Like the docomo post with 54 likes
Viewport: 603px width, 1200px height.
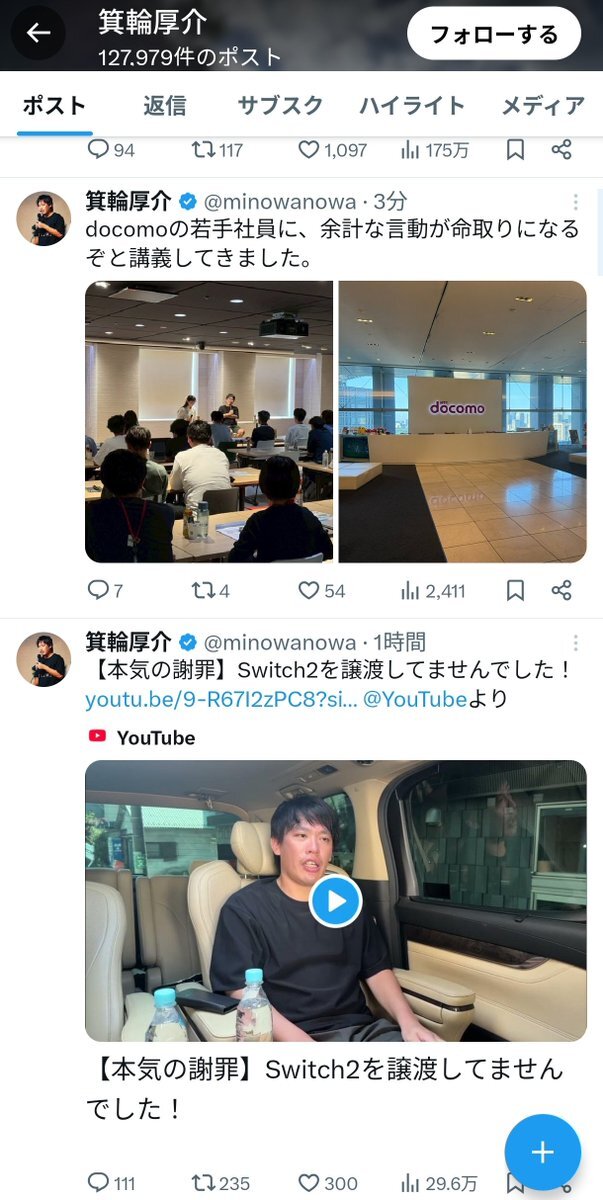322,591
